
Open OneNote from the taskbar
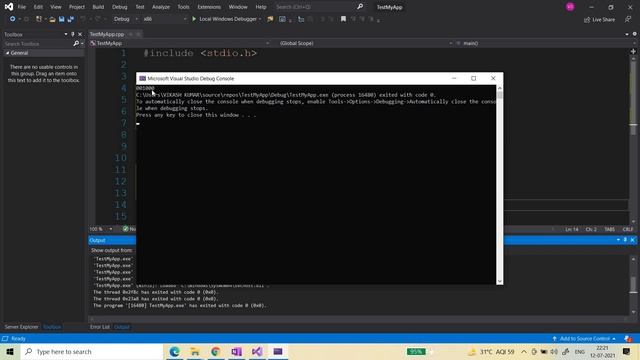(236, 351)
